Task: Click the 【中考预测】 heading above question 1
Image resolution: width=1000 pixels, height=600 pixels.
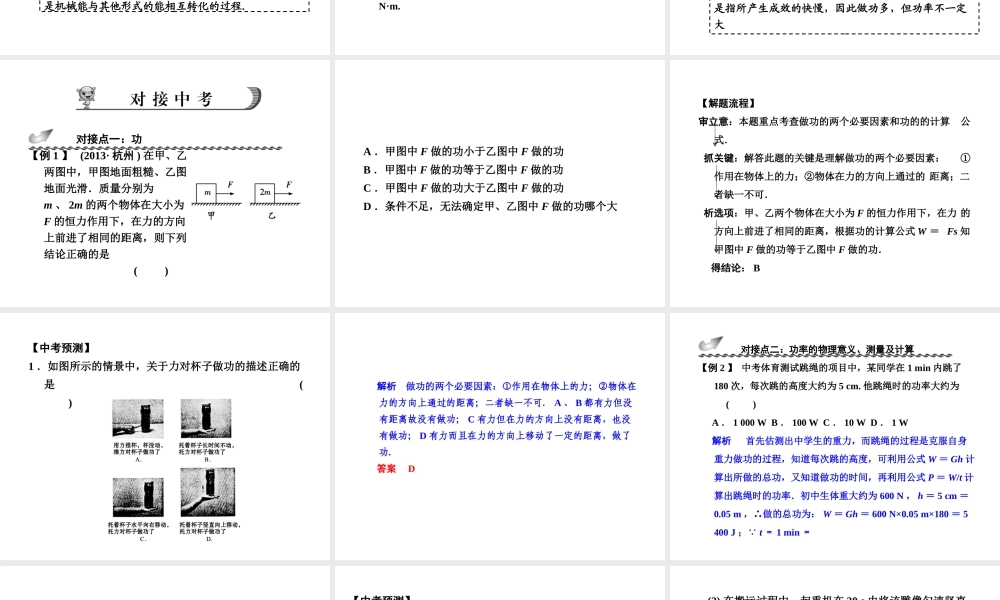Action: [61, 348]
